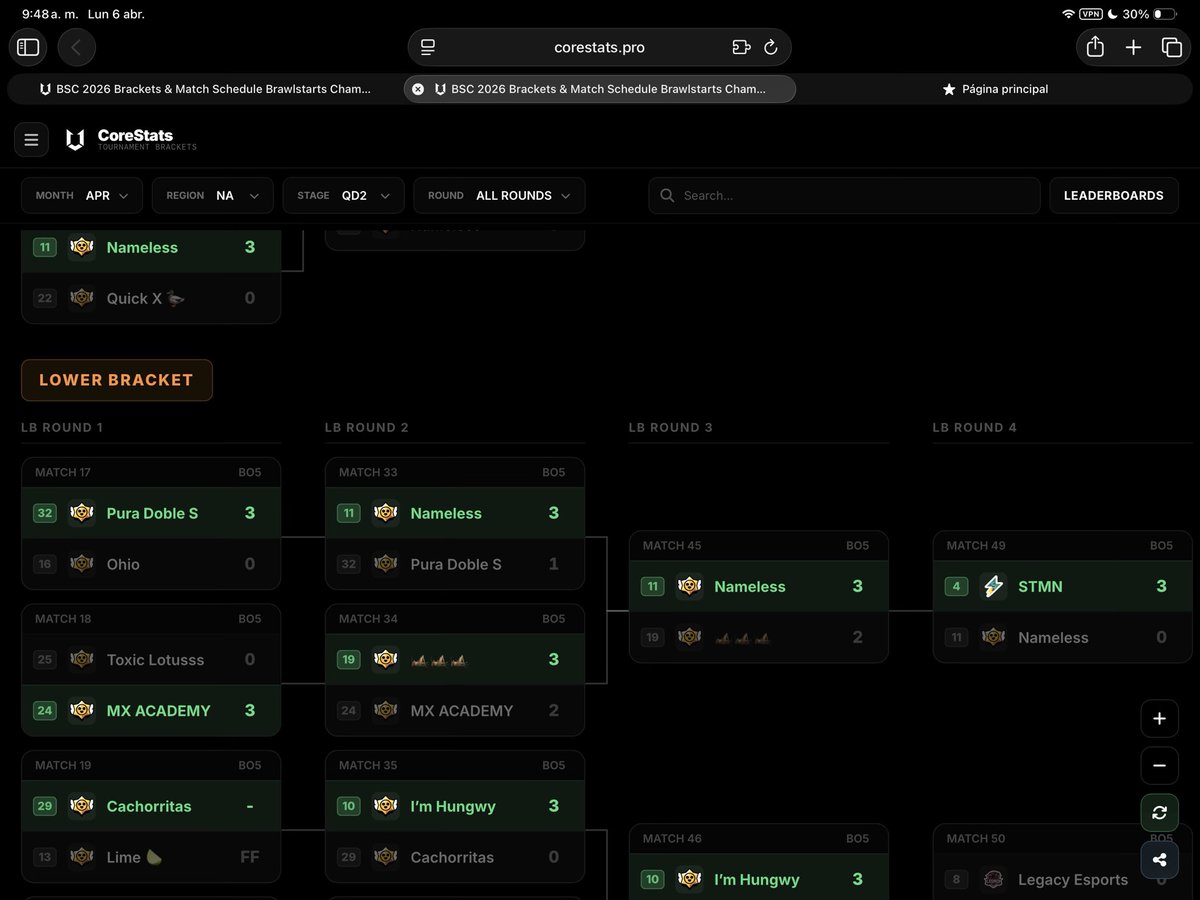Click the search magnifier icon
Screen dimensions: 1200x900
click(667, 196)
